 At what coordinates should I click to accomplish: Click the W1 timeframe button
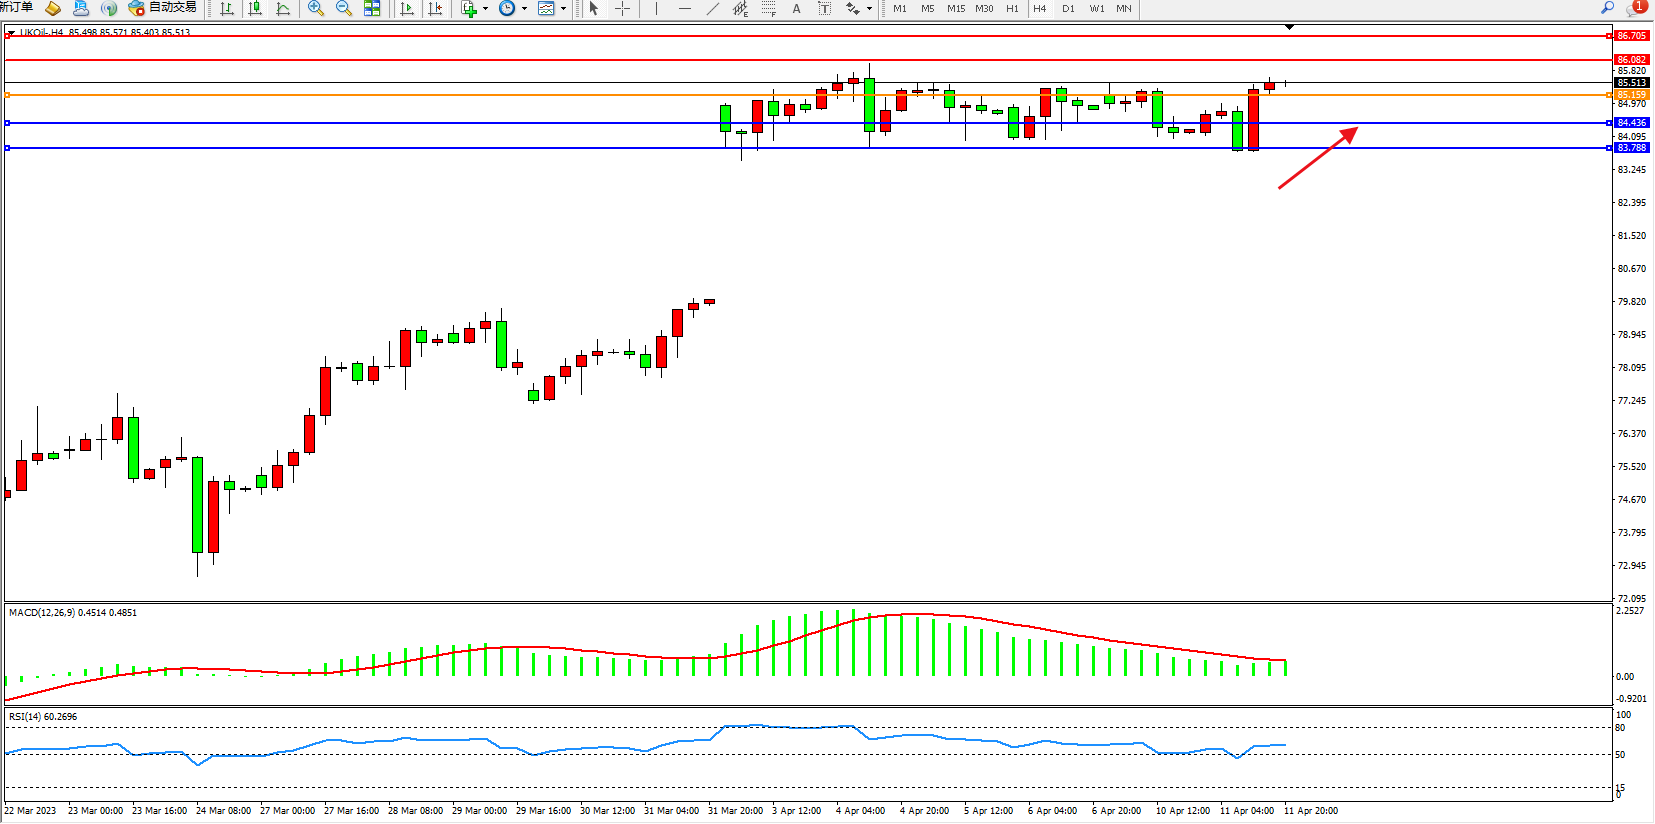1097,9
